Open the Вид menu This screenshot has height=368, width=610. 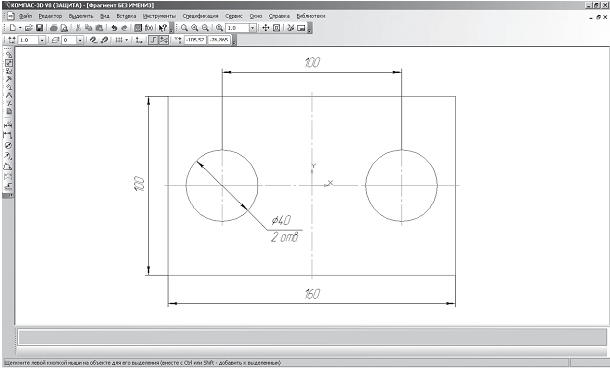pyautogui.click(x=105, y=16)
